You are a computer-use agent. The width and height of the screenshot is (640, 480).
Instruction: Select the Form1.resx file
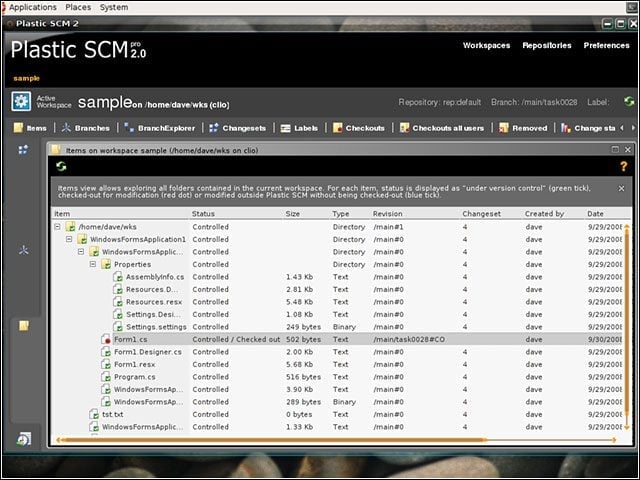[x=134, y=364]
